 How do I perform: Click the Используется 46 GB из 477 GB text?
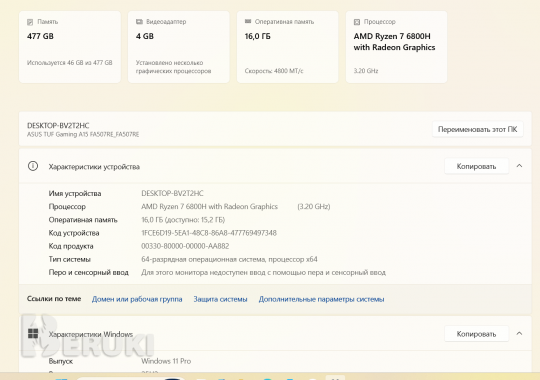click(x=70, y=63)
